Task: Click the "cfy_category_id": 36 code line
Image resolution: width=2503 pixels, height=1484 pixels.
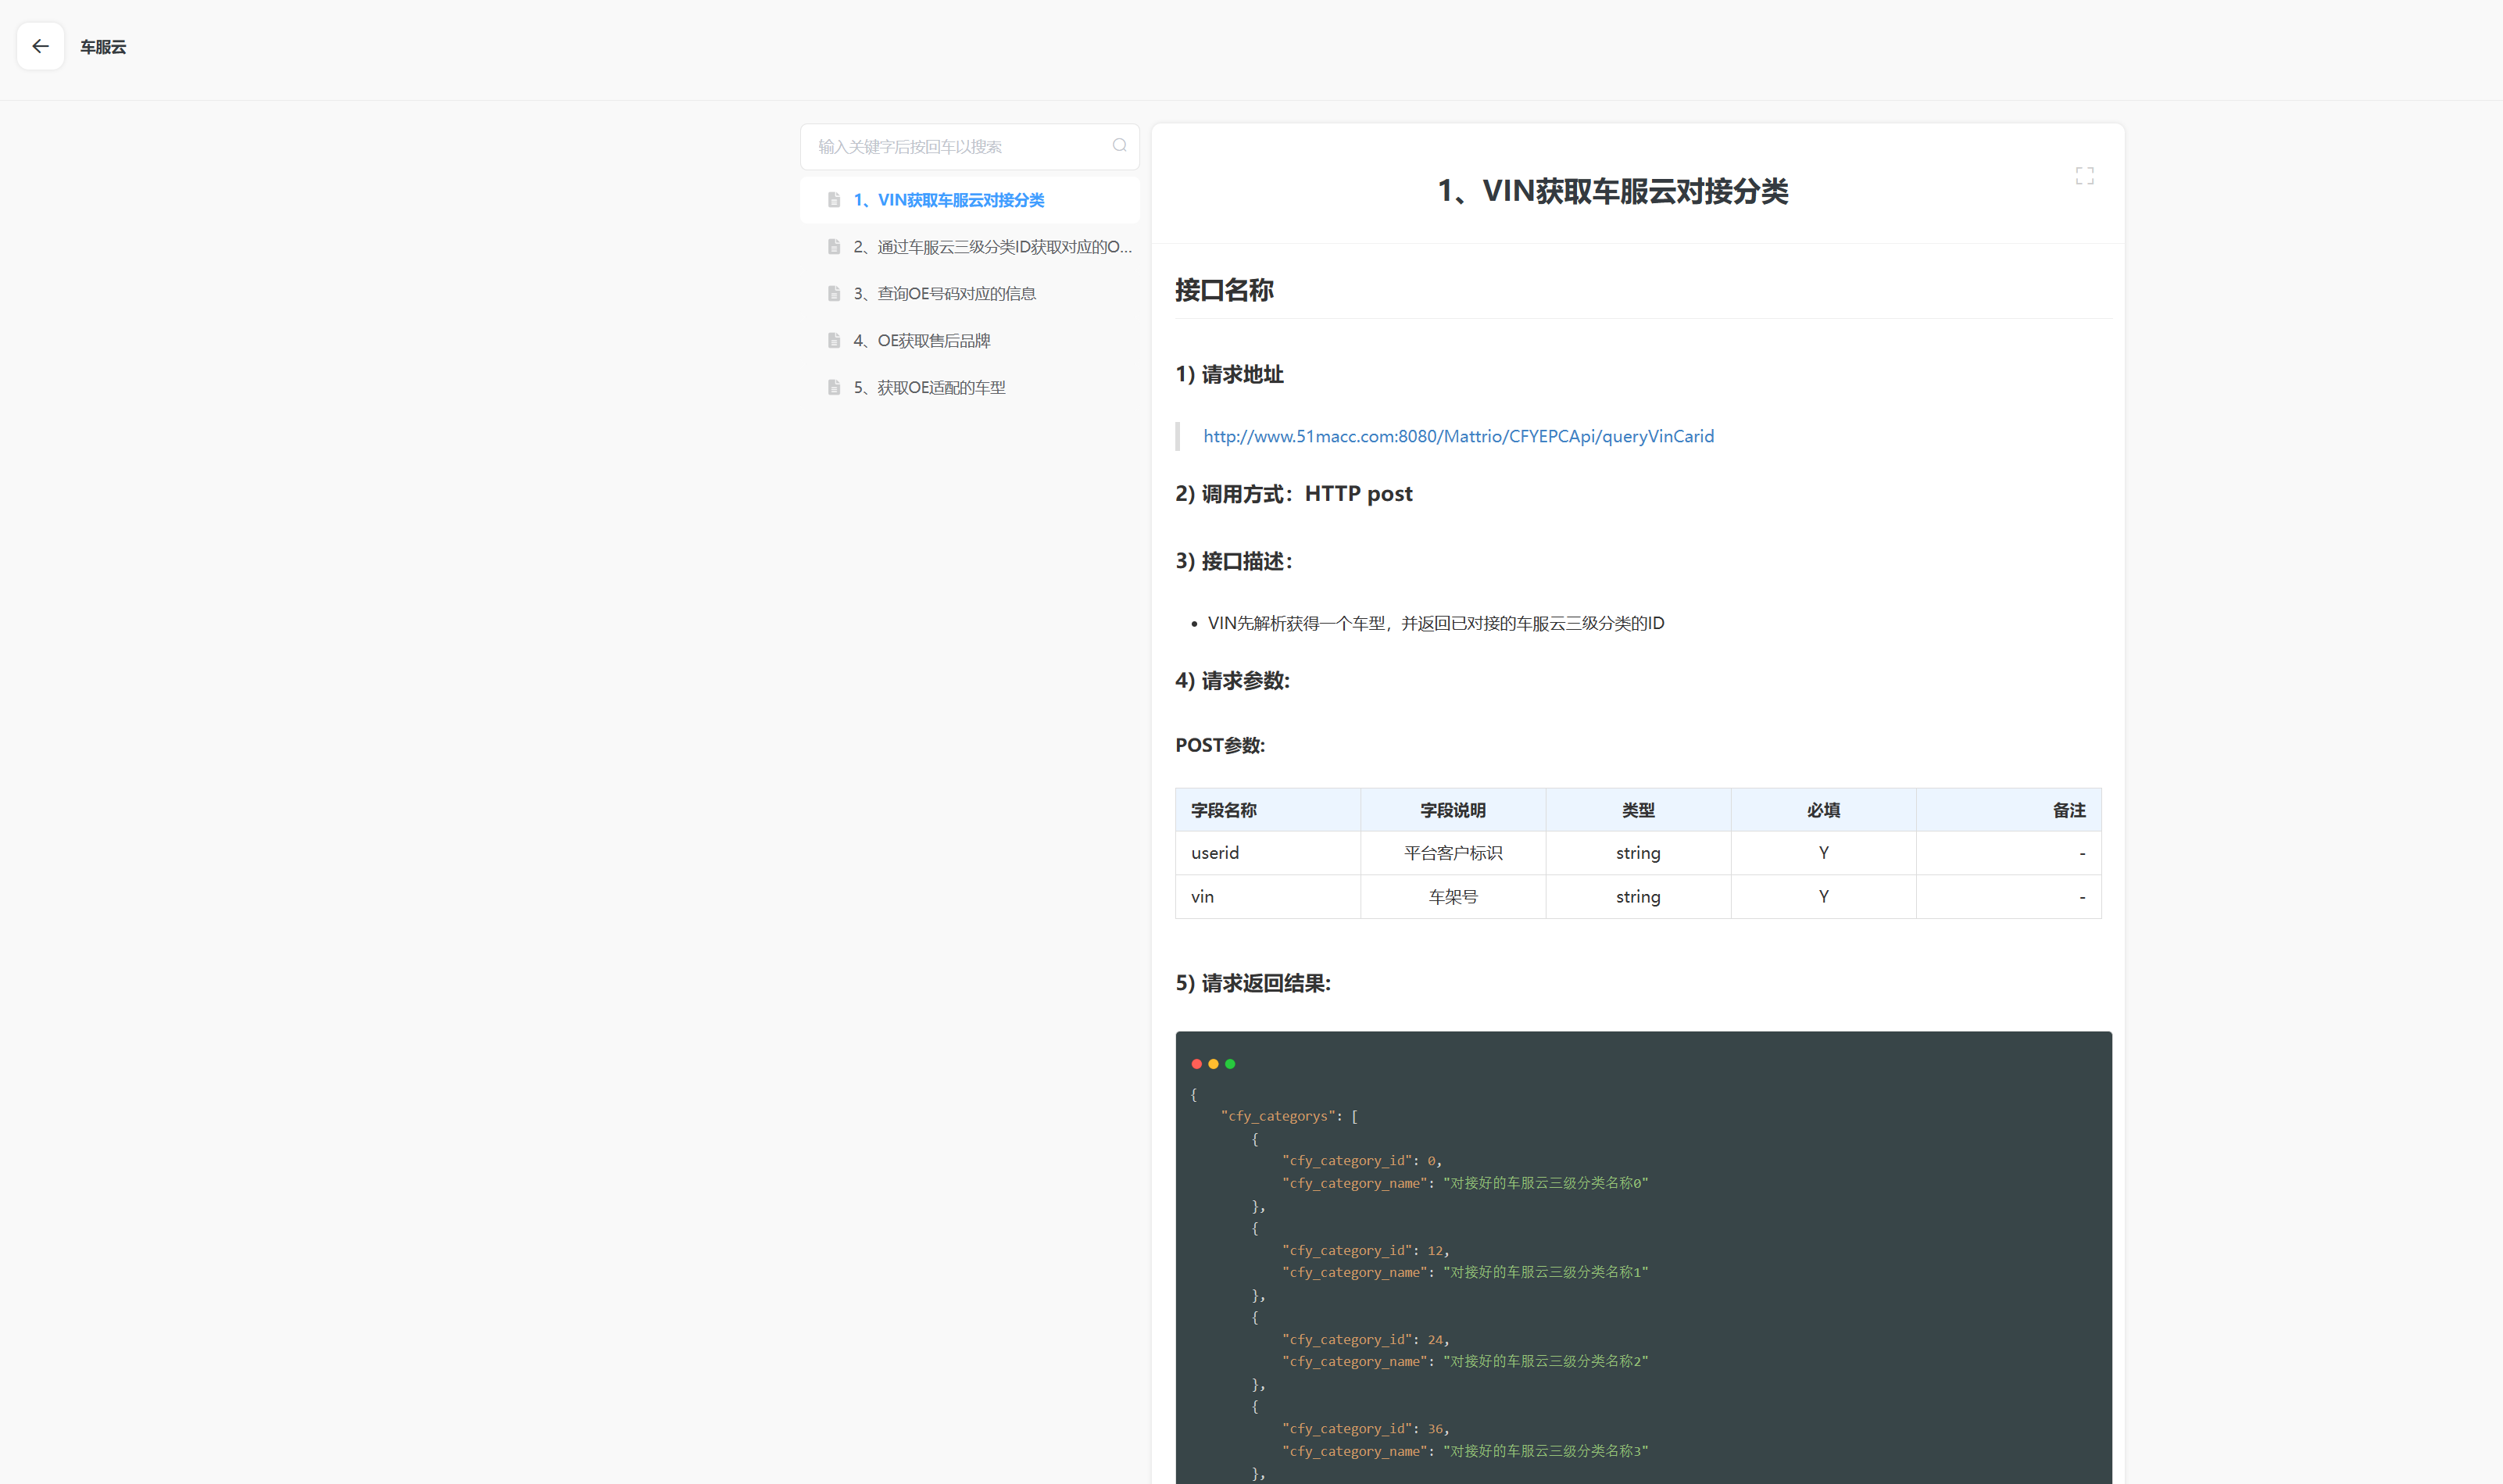Action: pyautogui.click(x=1366, y=1429)
